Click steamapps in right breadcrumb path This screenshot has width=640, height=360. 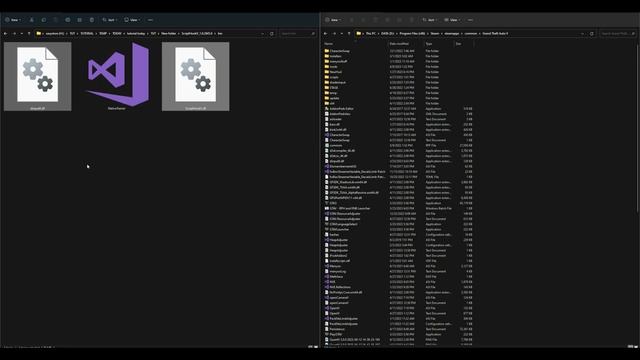(x=451, y=33)
